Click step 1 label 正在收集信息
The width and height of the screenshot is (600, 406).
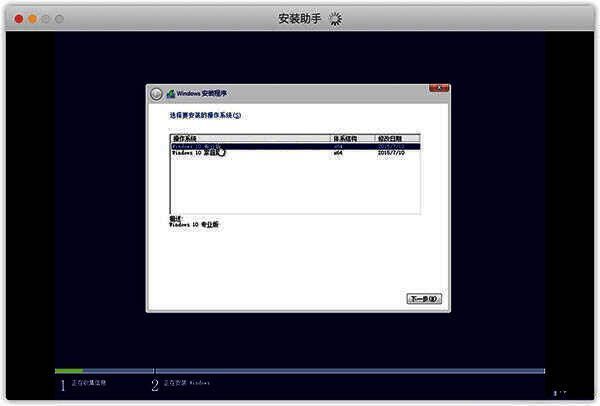[89, 383]
